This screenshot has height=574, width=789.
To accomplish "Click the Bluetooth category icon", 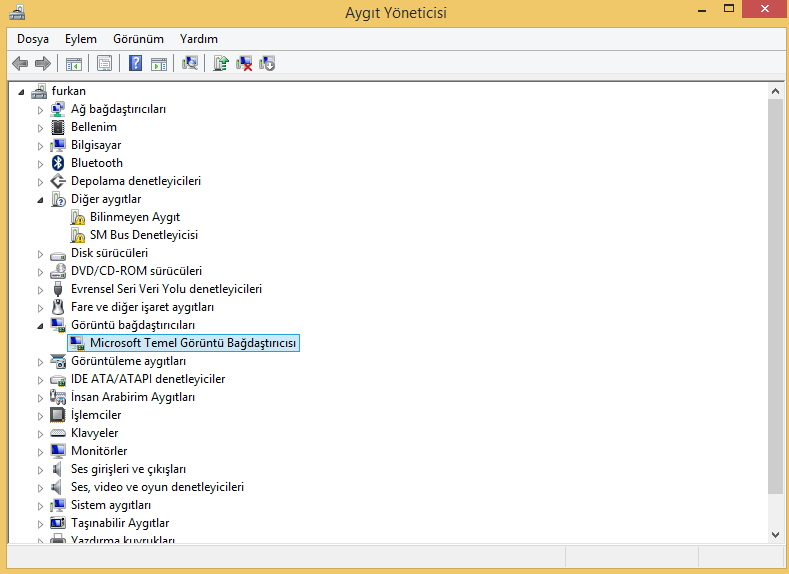I will point(58,163).
